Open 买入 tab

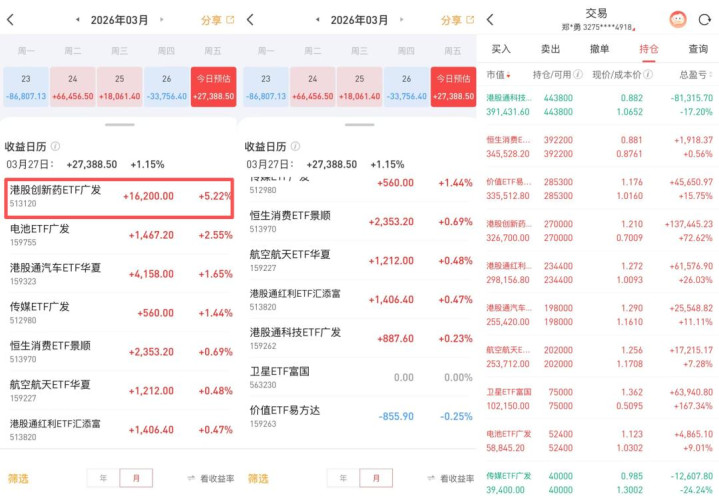(501, 49)
